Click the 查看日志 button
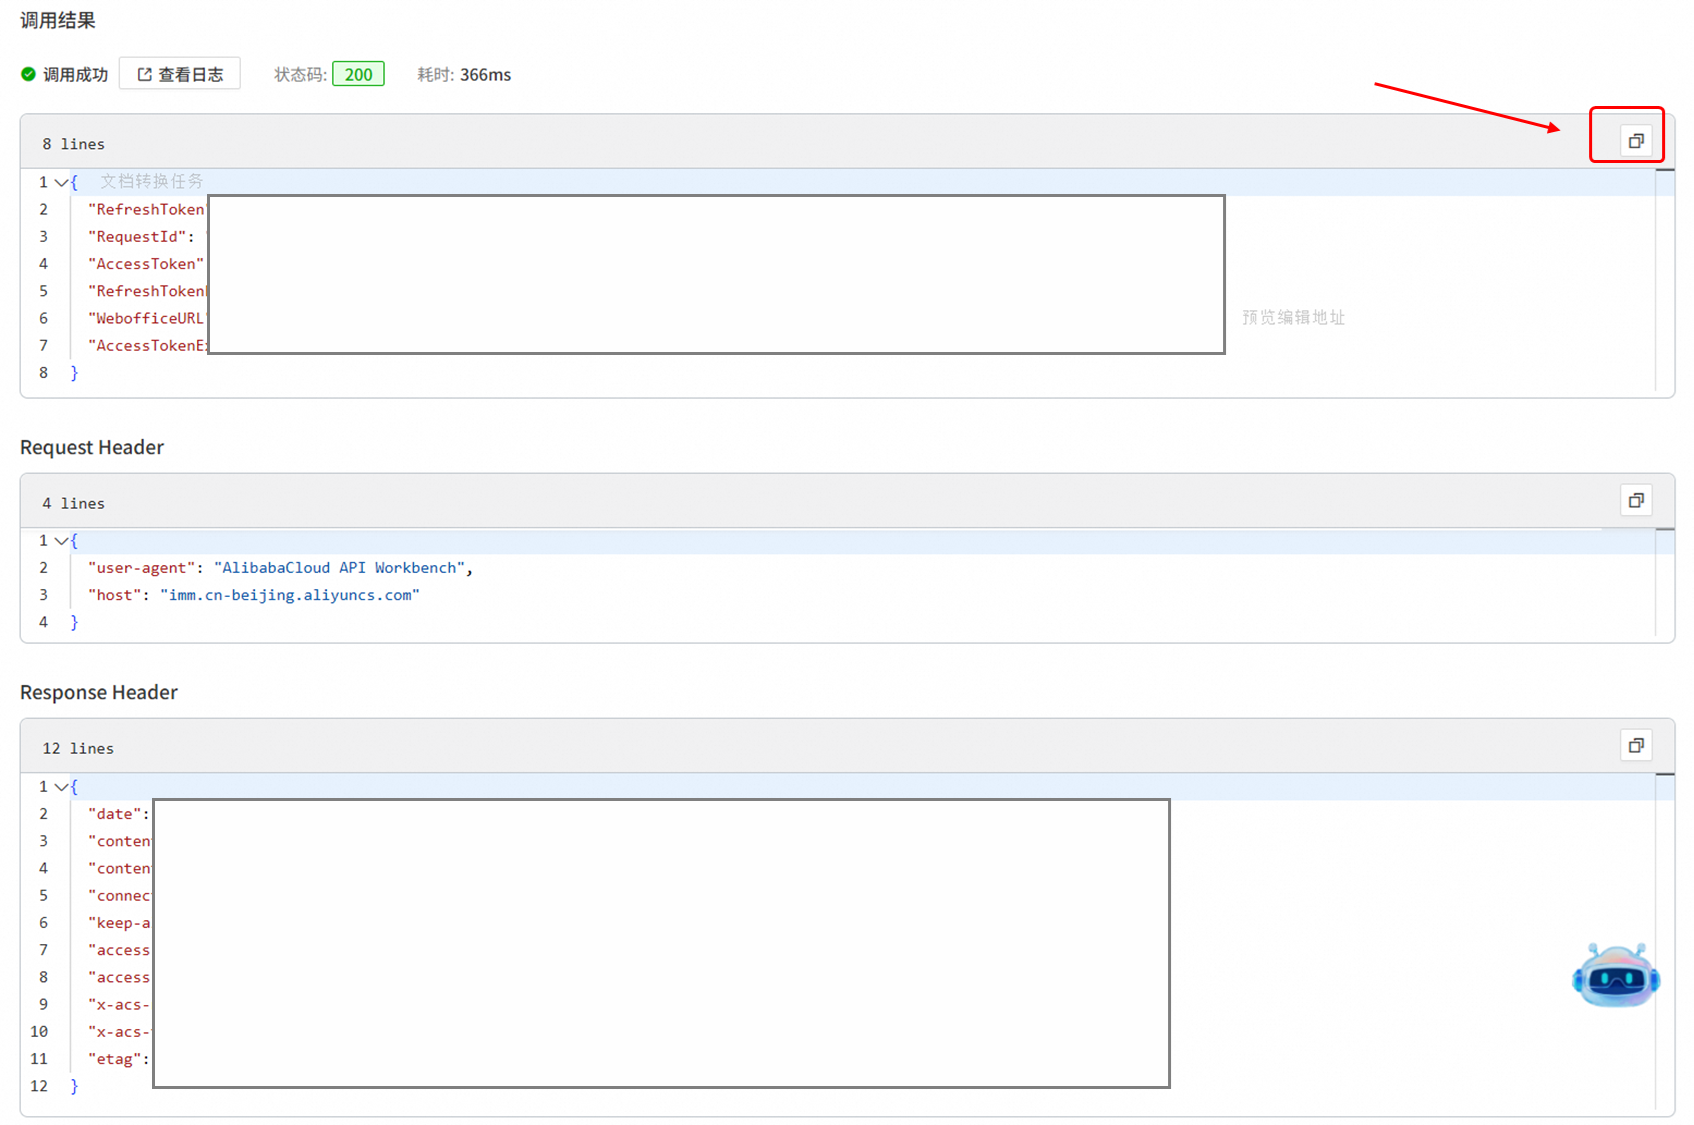This screenshot has height=1125, width=1694. point(180,74)
